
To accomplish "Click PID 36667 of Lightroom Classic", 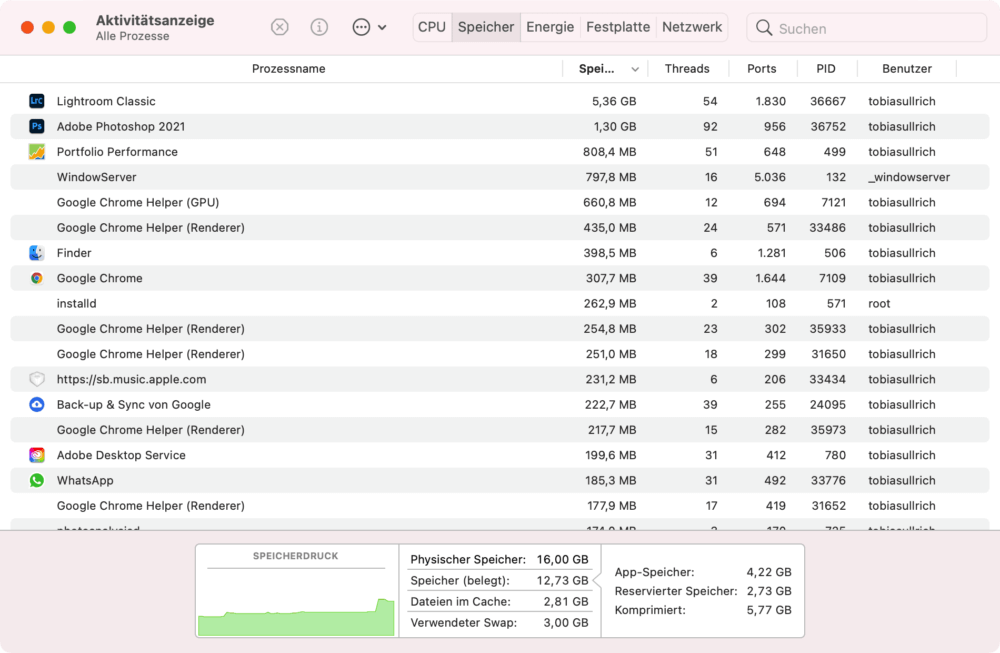I will pyautogui.click(x=828, y=101).
